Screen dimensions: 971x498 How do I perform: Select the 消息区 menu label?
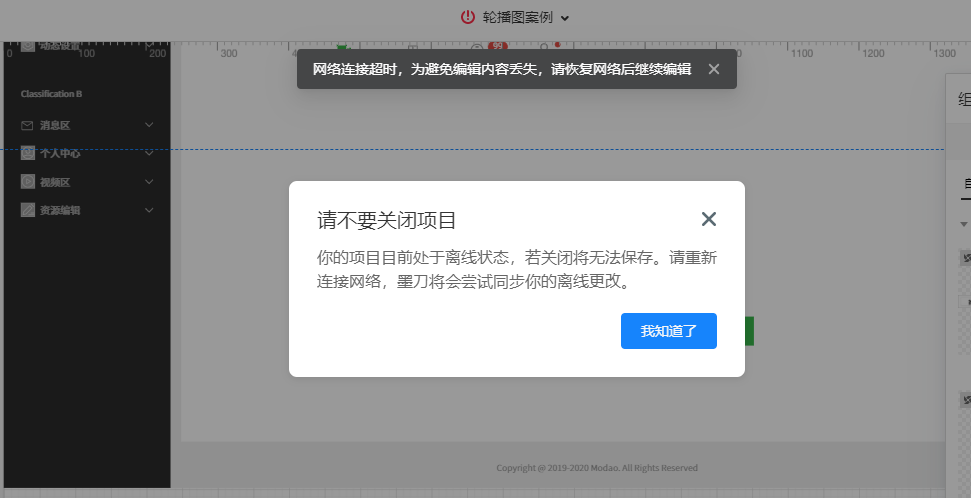click(x=55, y=125)
